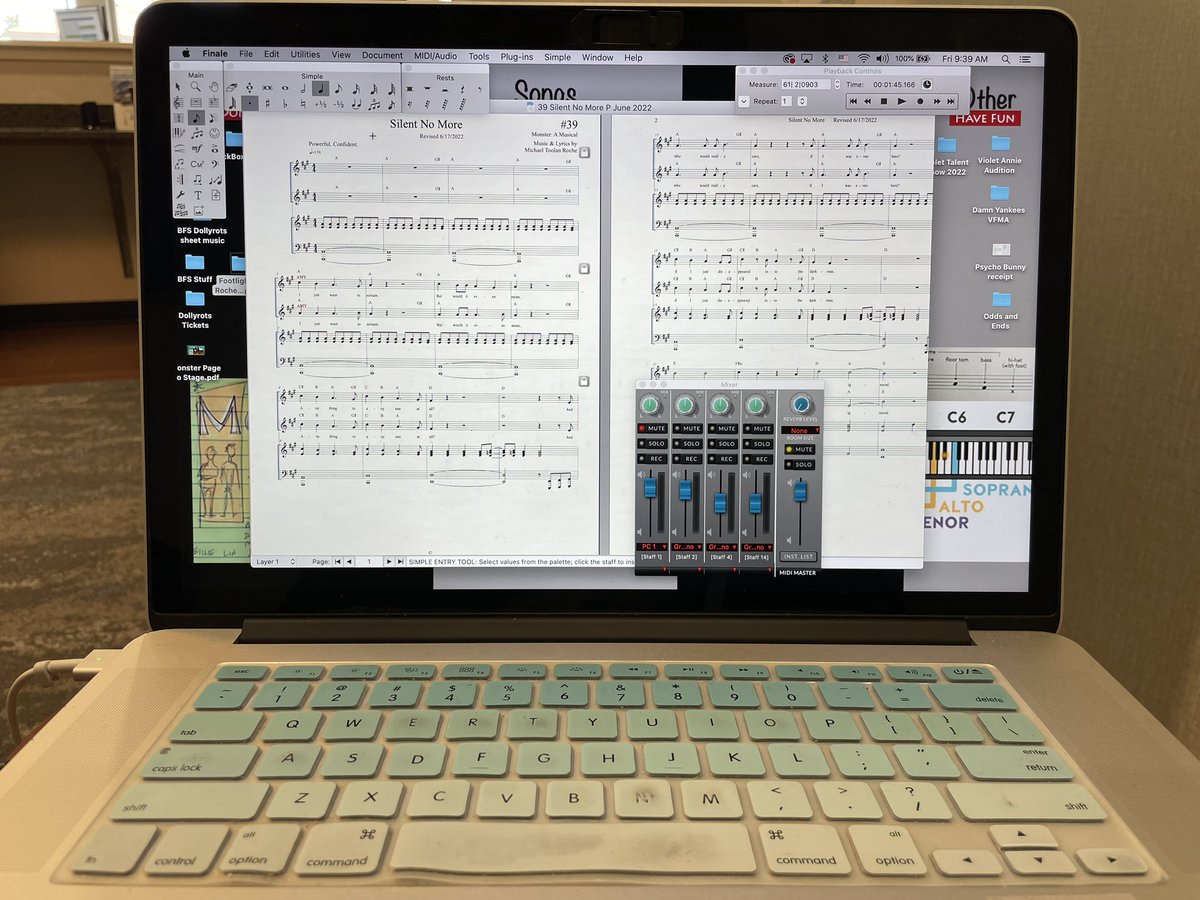Toggle the augmentation dot in Simple palette
1200x900 pixels.
click(250, 103)
